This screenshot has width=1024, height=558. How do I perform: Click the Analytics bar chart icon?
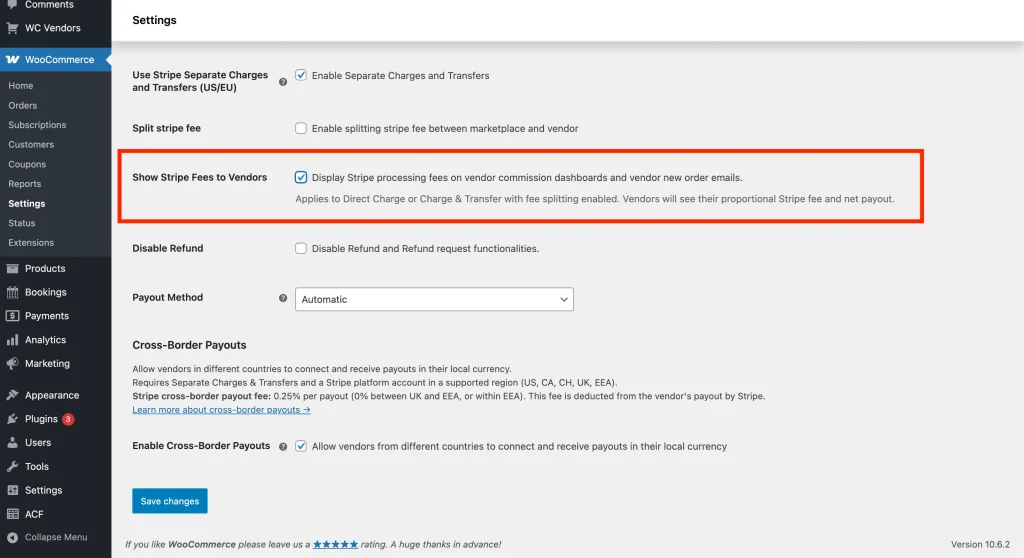[12, 340]
